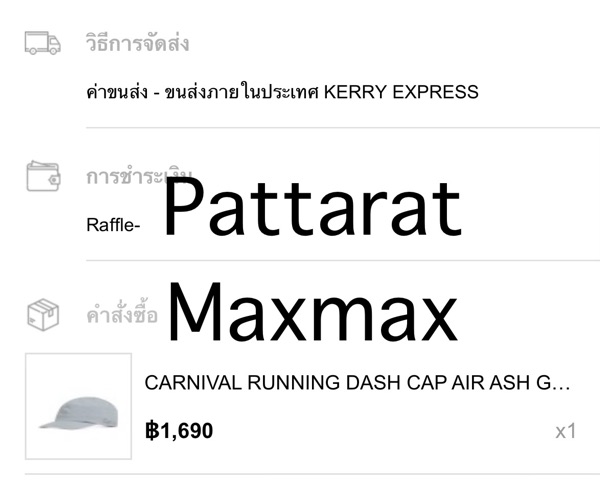Click the delivery truck icon
600x497 pixels.
pos(43,44)
